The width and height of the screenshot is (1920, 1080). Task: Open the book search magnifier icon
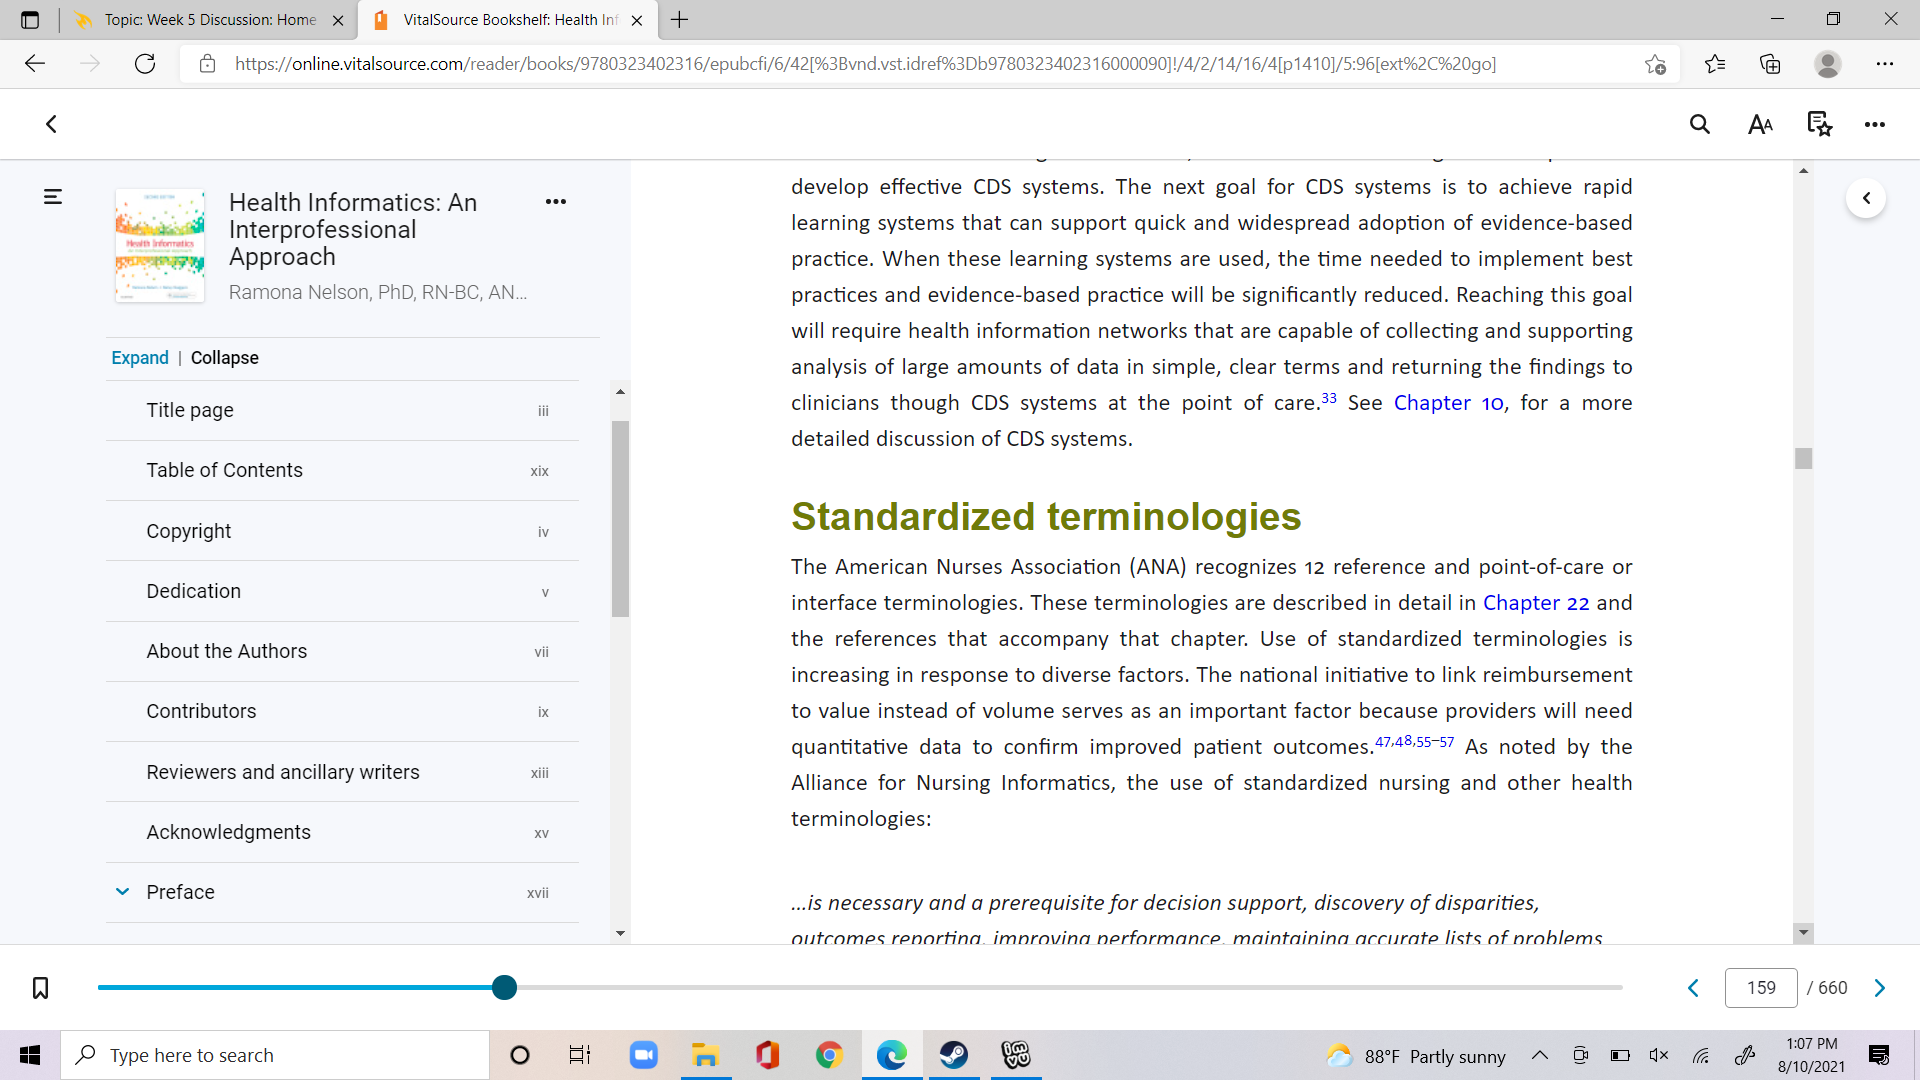click(x=1700, y=124)
